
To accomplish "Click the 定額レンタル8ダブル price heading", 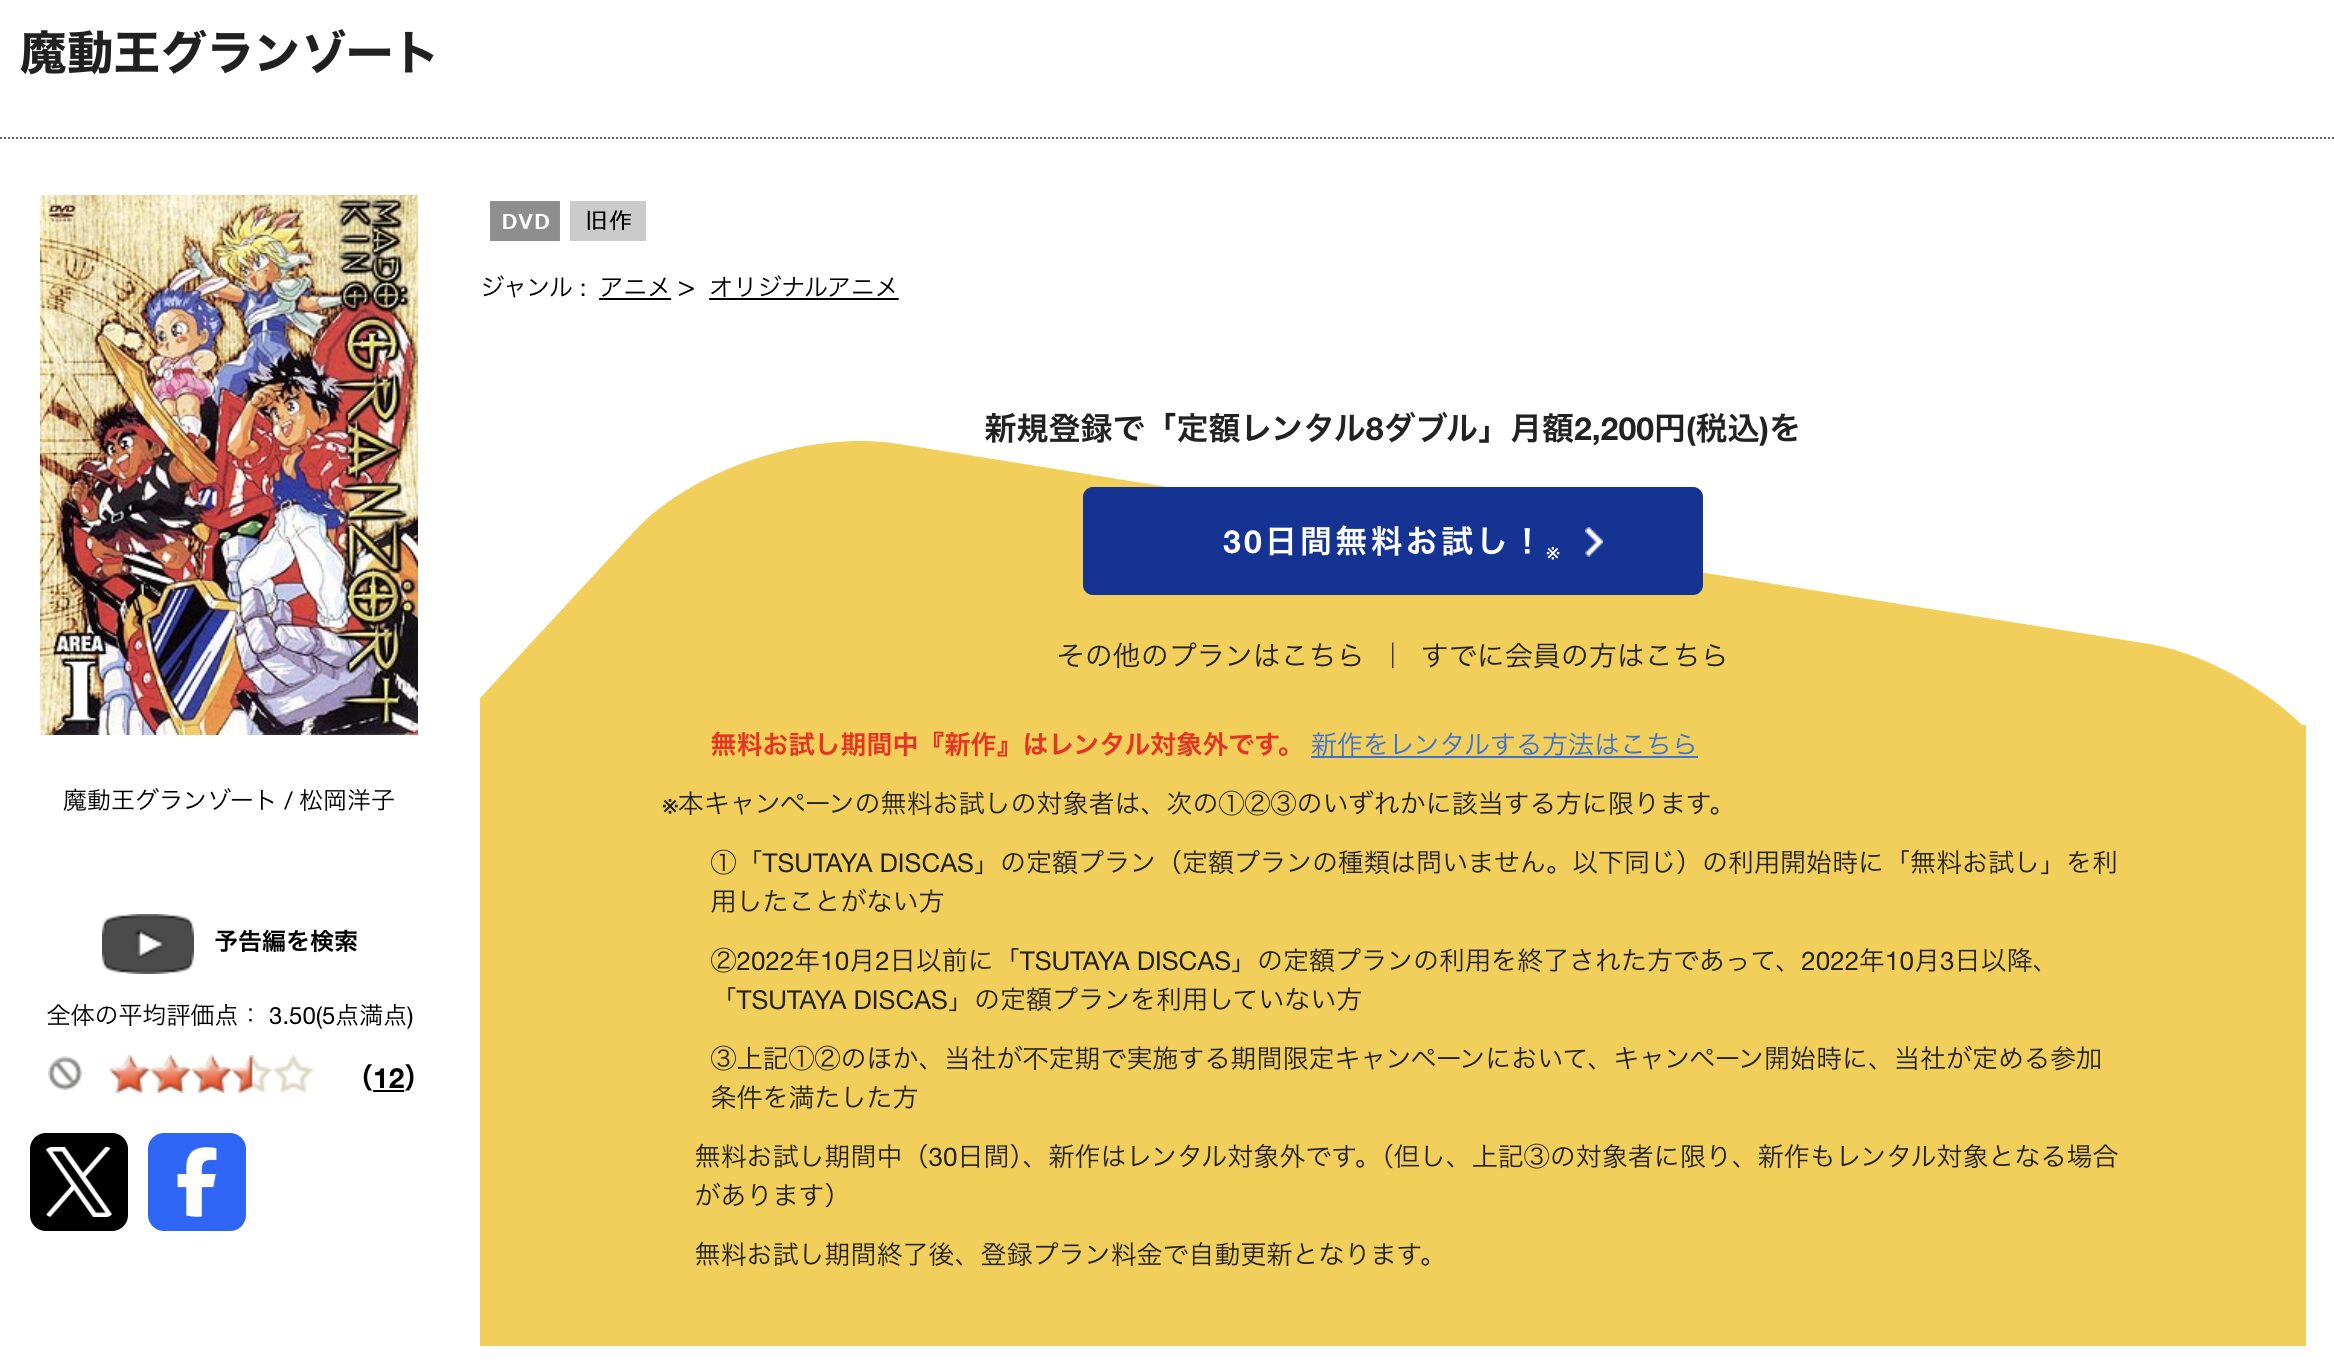I will (1392, 428).
